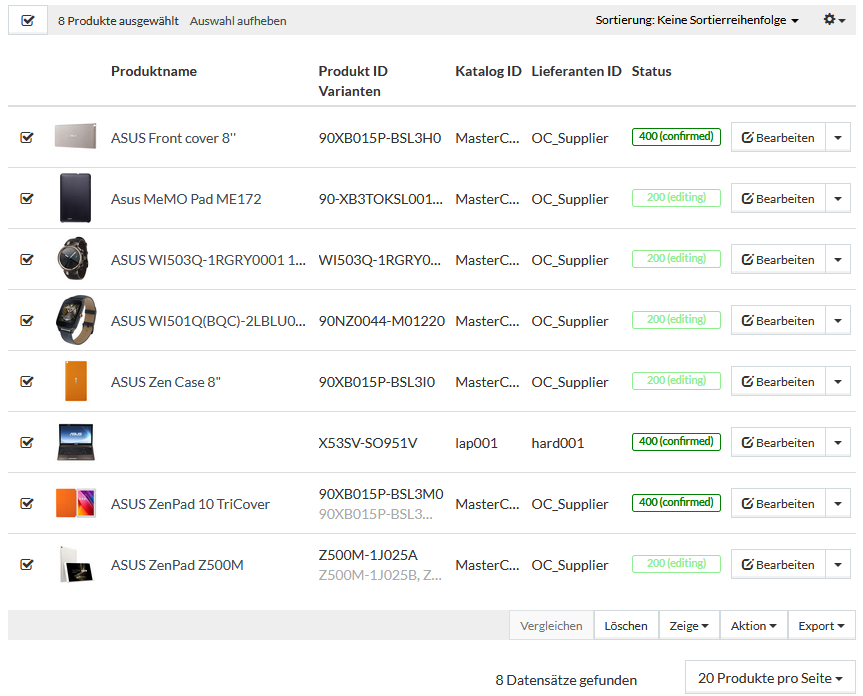Viewport: 863px width, 696px height.
Task: Click Bearbeiten for ASUS ZenPad 10 TriCover
Action: tap(778, 504)
